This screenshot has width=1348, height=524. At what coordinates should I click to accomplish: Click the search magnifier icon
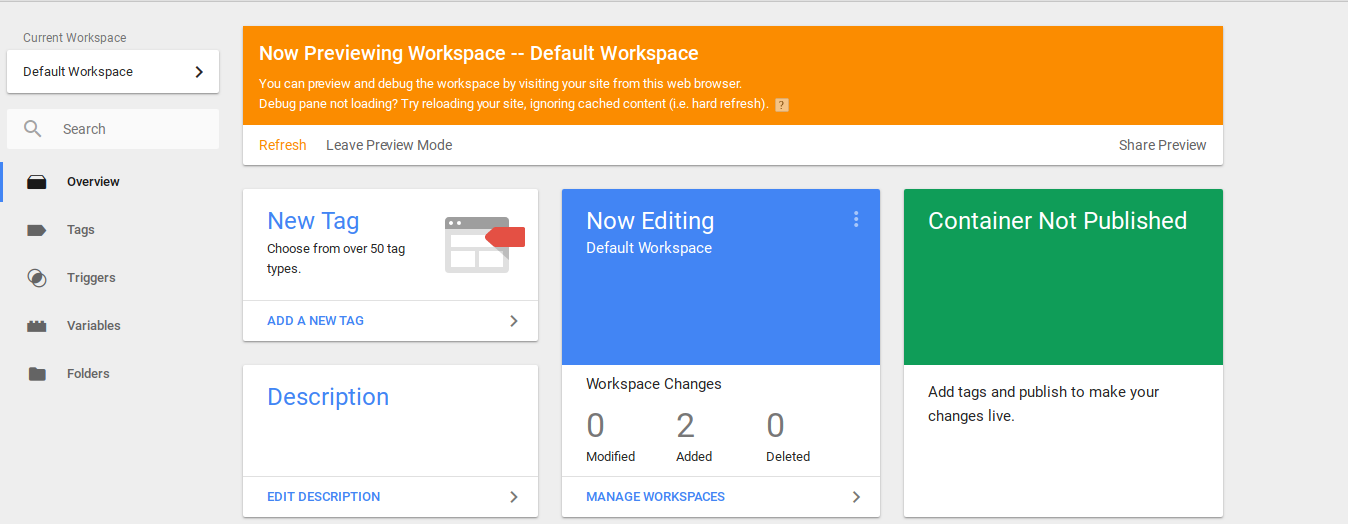[33, 129]
